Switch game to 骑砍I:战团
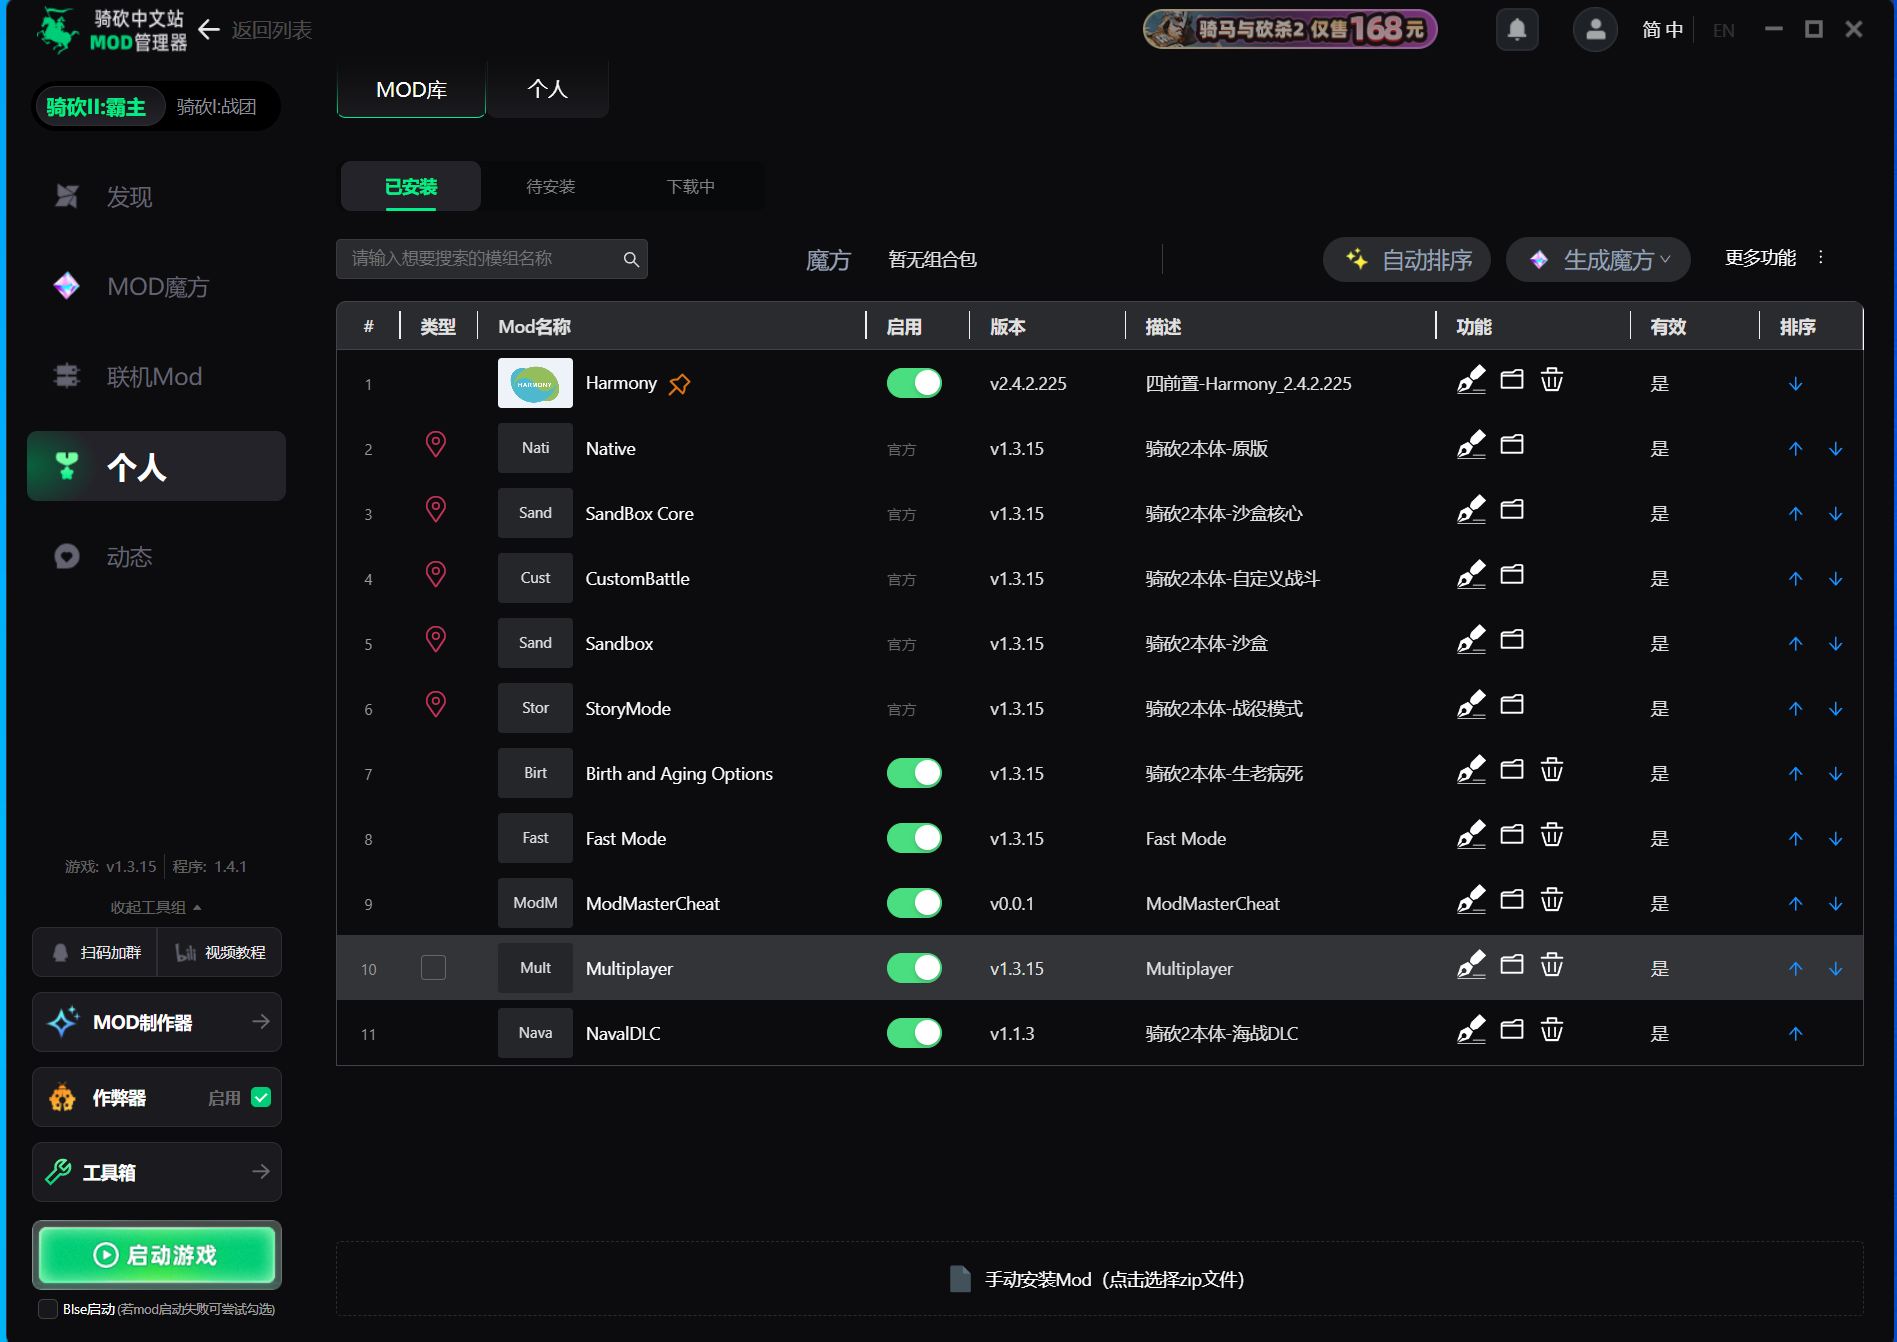Viewport: 1897px width, 1342px height. [x=217, y=107]
